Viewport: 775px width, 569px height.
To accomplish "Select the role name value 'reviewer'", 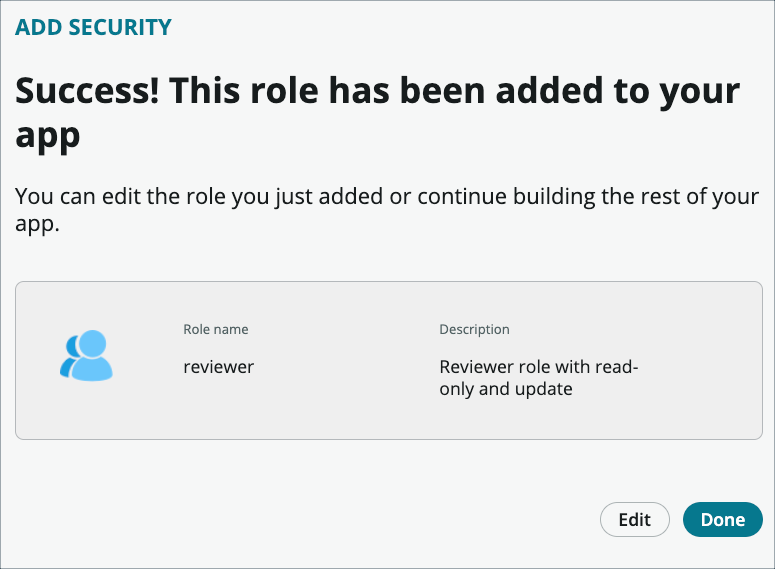I will (218, 367).
